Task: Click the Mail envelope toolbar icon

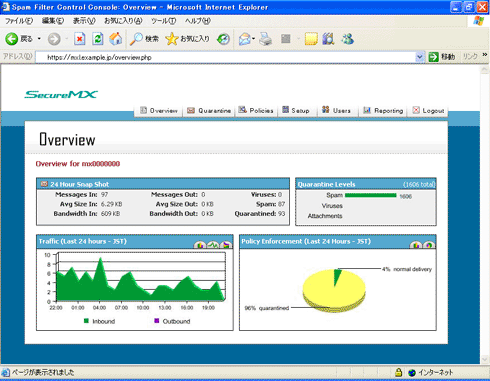Action: (x=244, y=39)
